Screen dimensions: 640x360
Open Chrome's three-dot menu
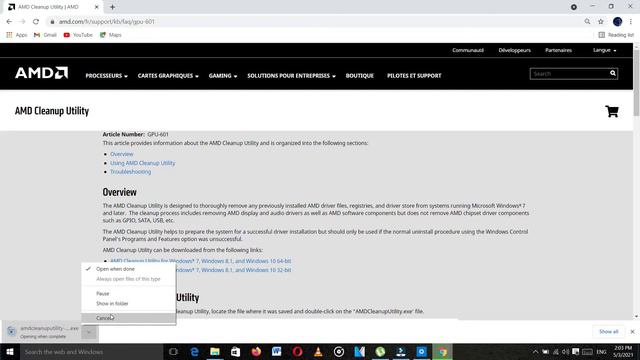tap(631, 22)
